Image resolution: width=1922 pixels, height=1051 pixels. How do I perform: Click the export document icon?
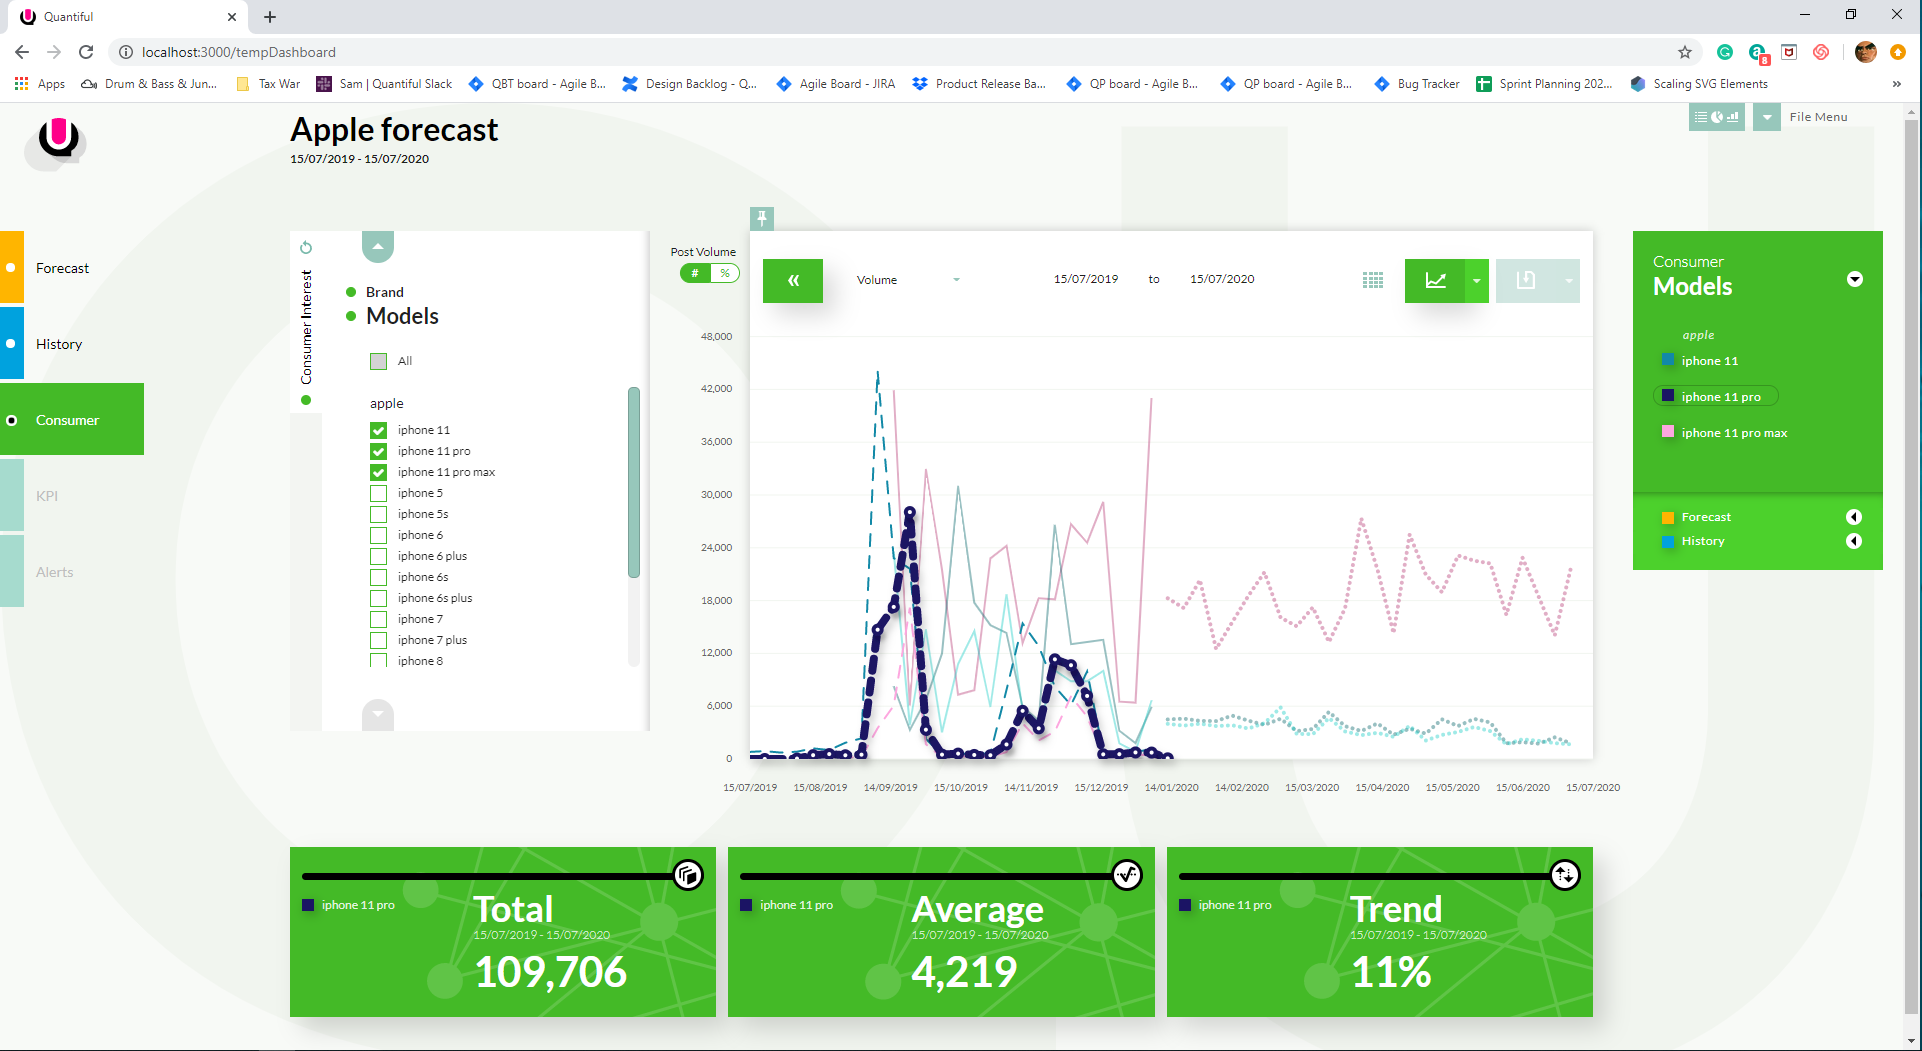click(1525, 281)
